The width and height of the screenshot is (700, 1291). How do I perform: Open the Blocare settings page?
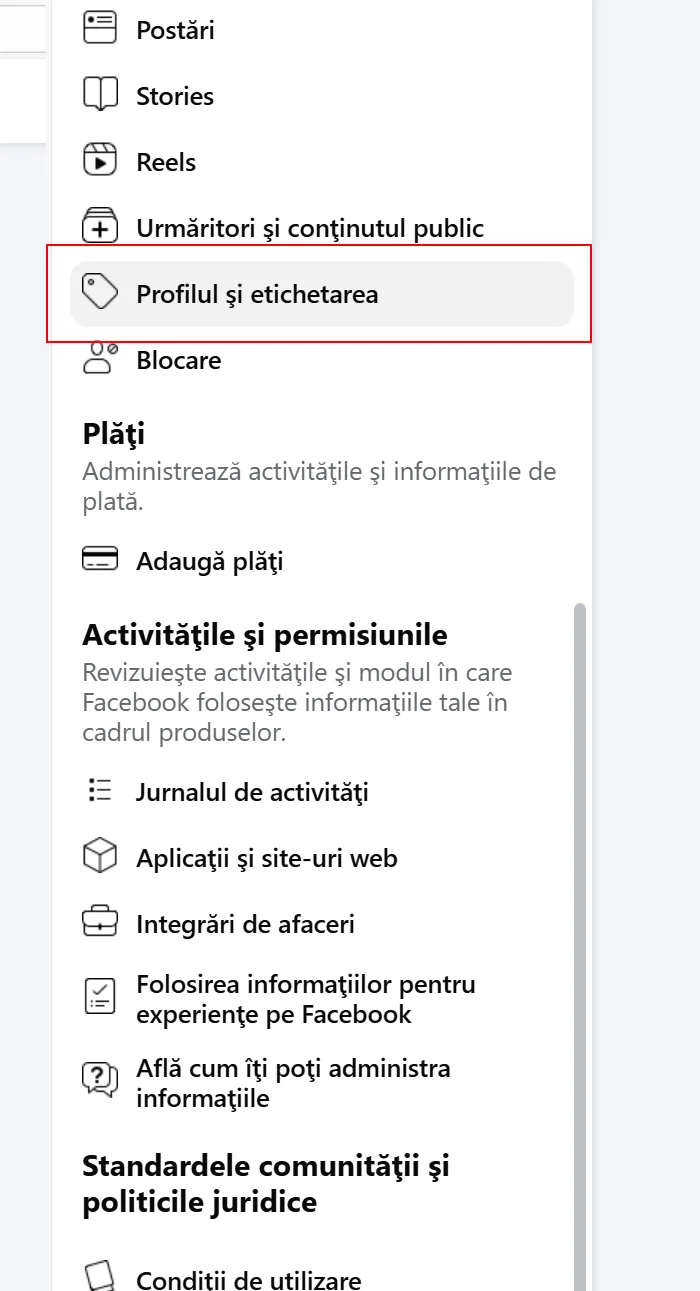coord(179,360)
